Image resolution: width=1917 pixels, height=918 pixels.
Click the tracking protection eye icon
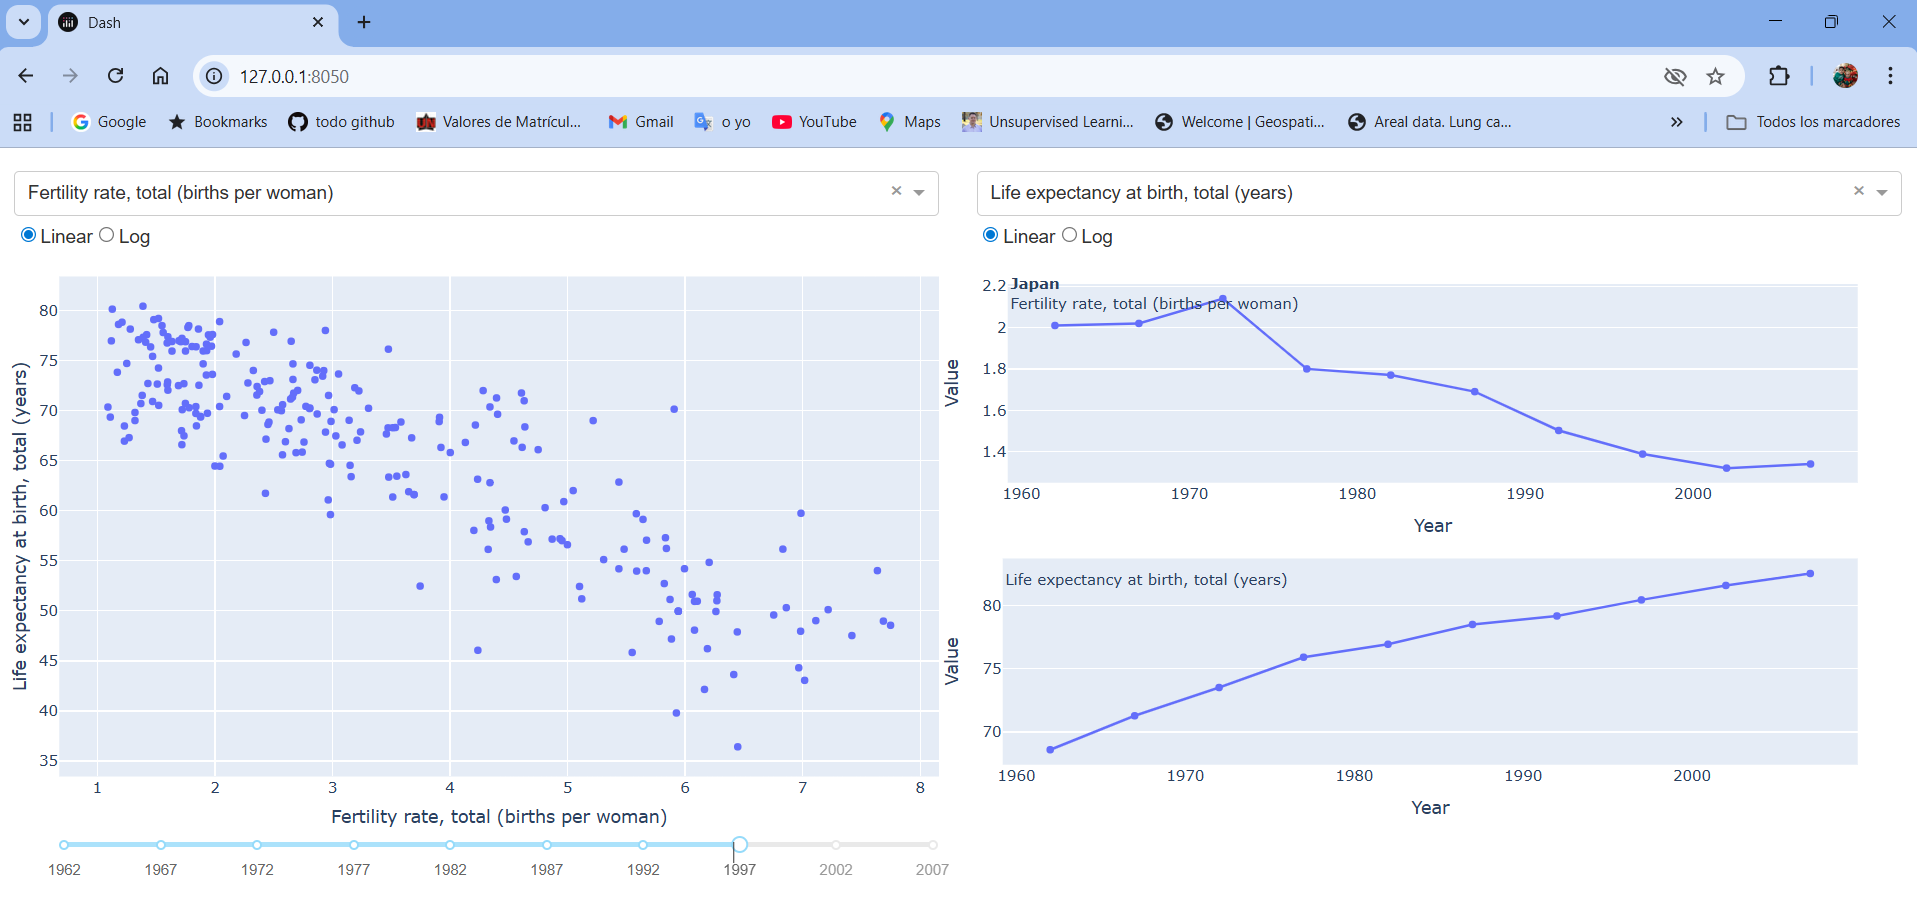1675,76
